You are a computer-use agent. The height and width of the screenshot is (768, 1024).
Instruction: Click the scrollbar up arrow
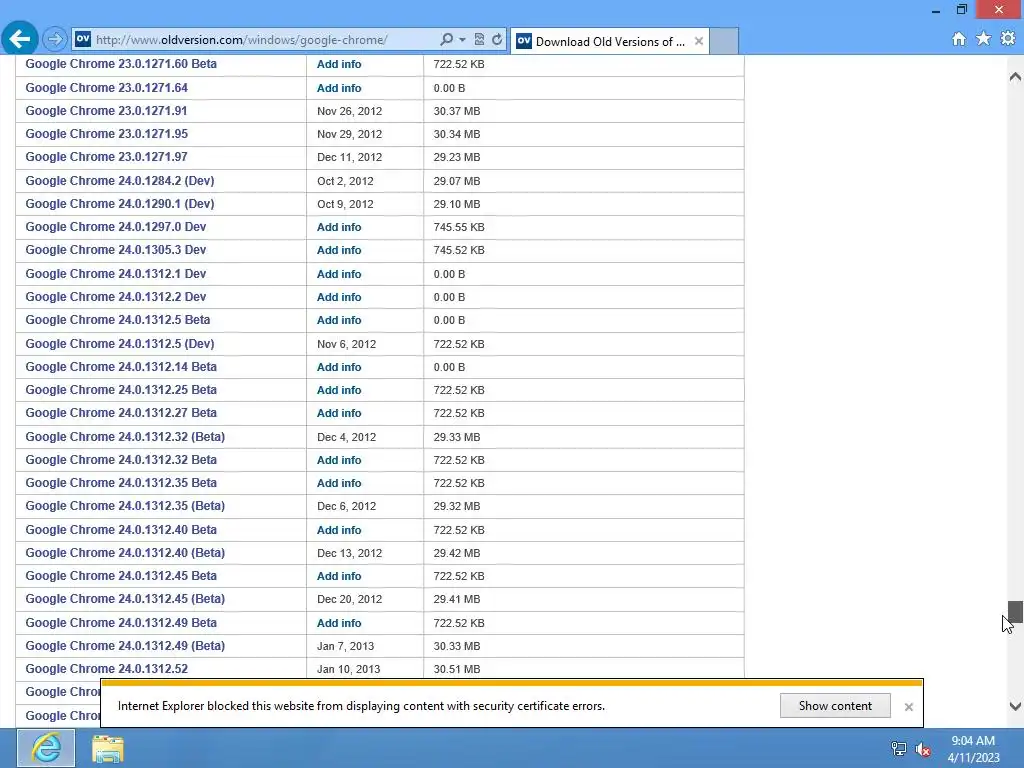pyautogui.click(x=1015, y=76)
